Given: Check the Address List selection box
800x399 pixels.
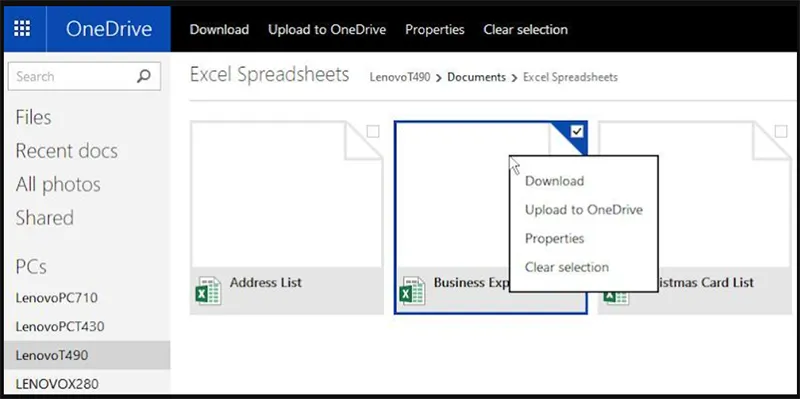Looking at the screenshot, I should pos(373,132).
